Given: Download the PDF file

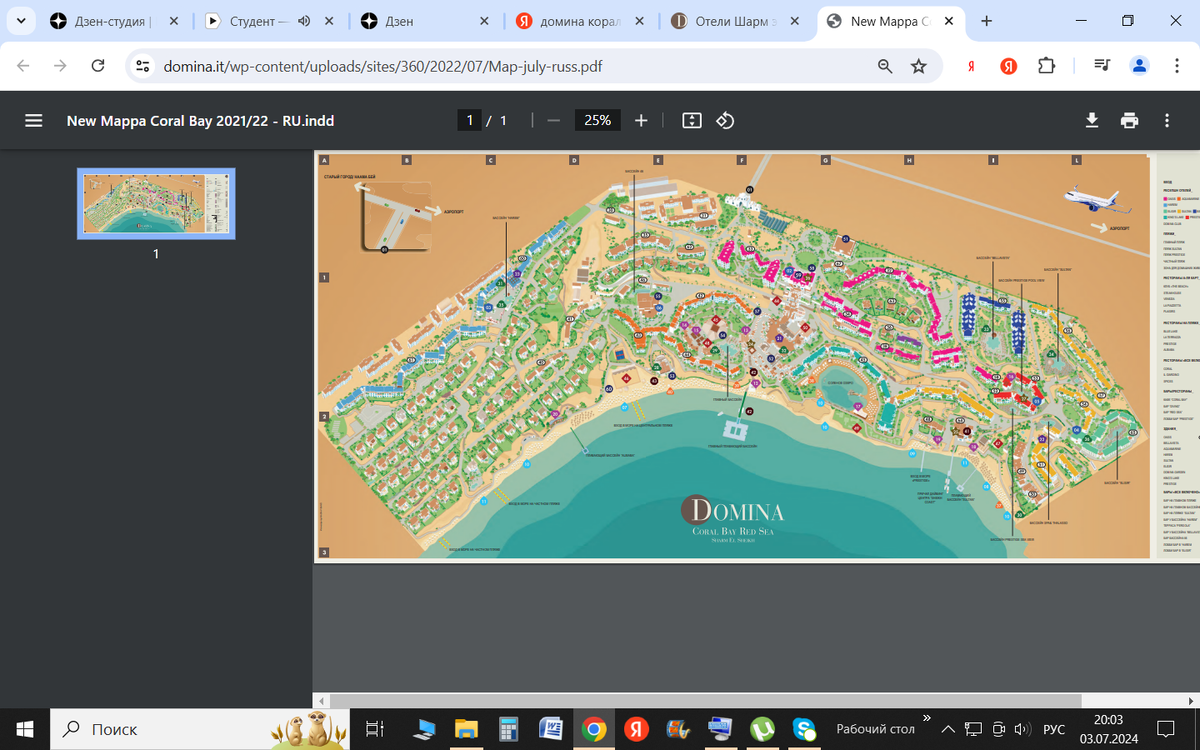Looking at the screenshot, I should tap(1092, 120).
